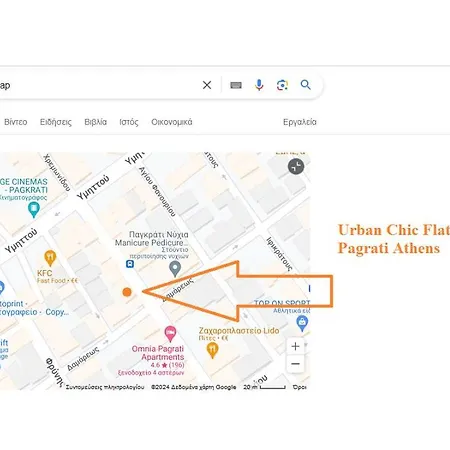
Task: Open the Συντομεύσεις πληκτρολογίου link
Action: coord(105,387)
